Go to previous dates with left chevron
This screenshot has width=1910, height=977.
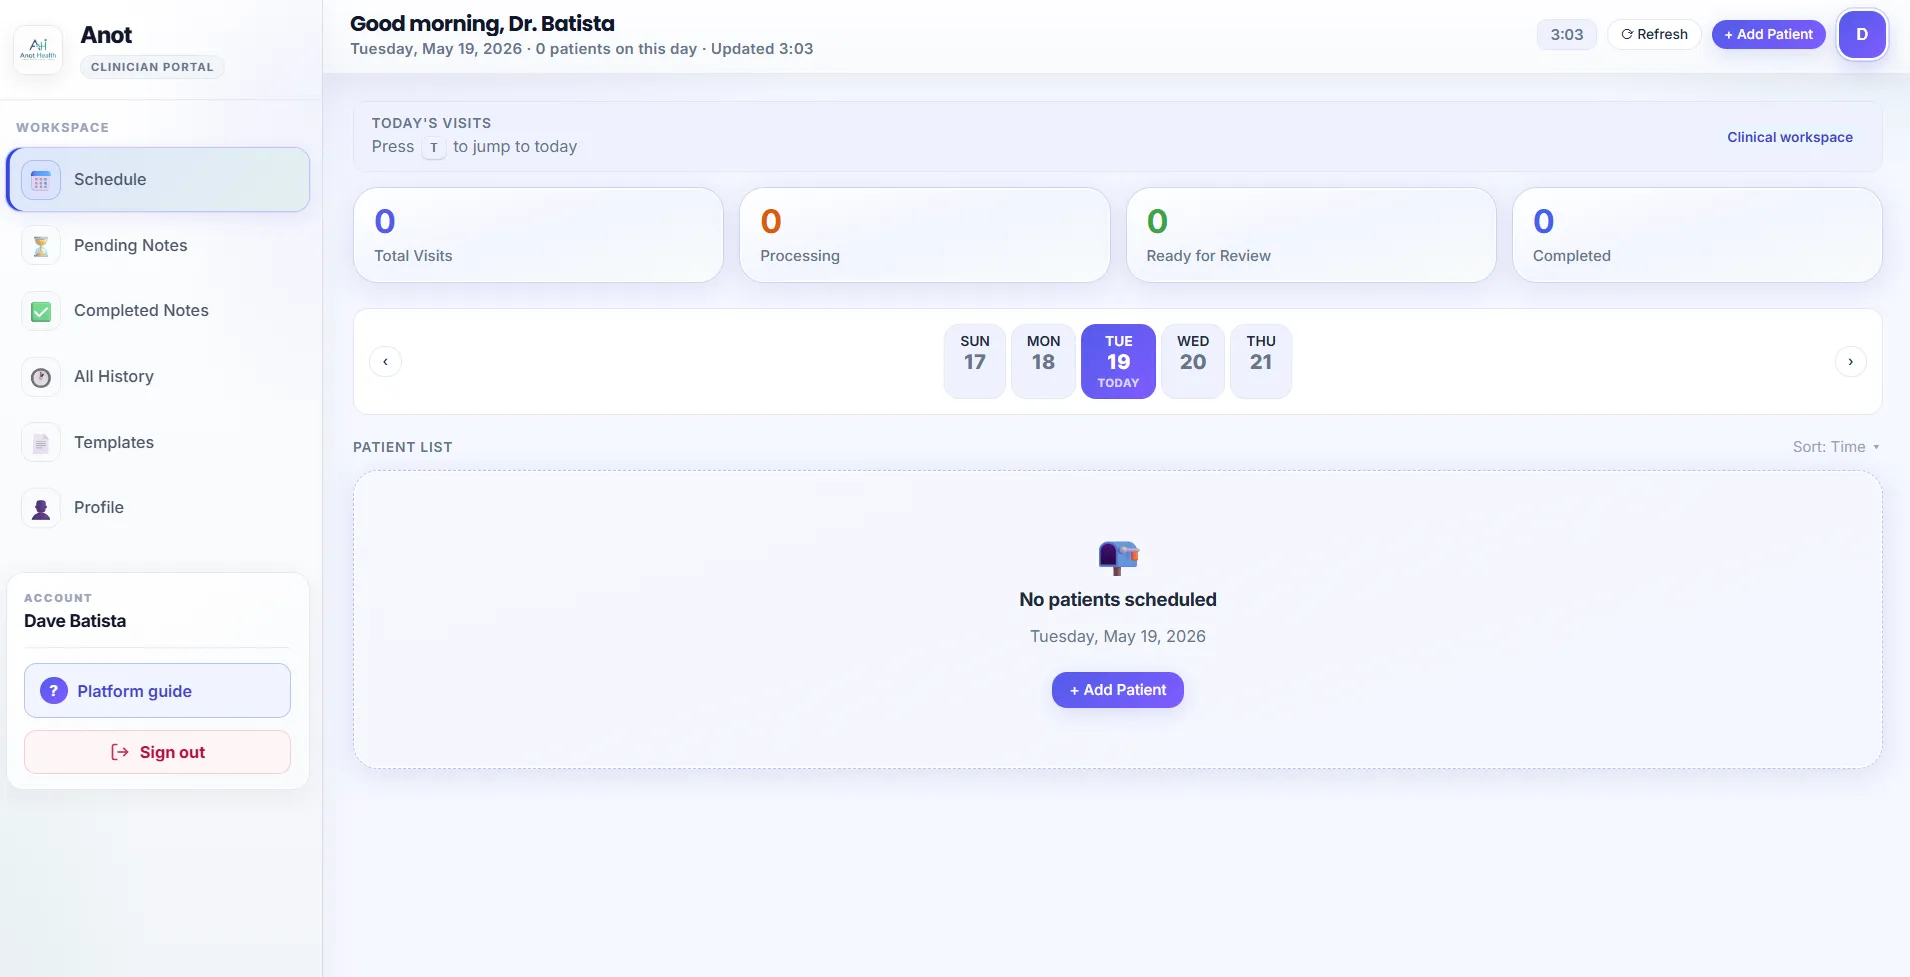pos(385,362)
